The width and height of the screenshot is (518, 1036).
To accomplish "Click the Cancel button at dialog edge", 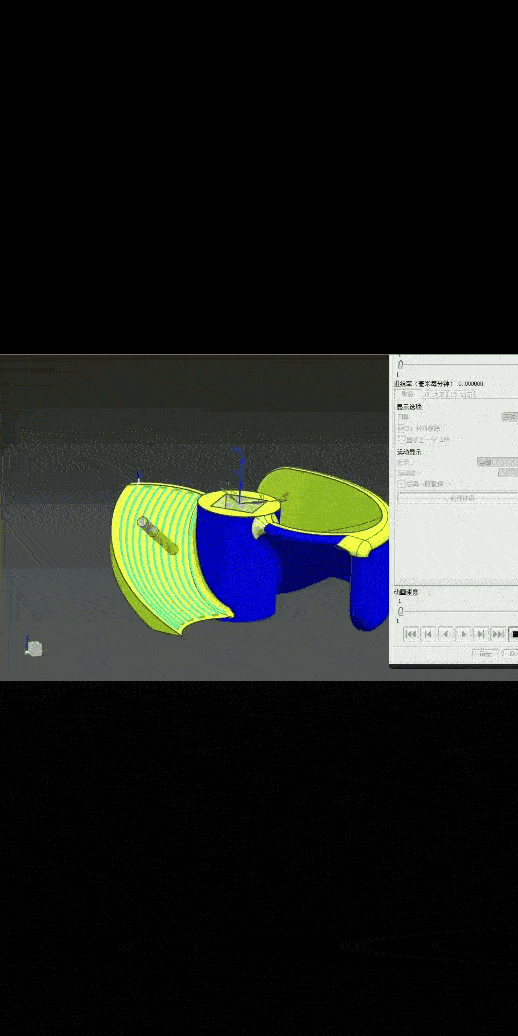I will 512,653.
